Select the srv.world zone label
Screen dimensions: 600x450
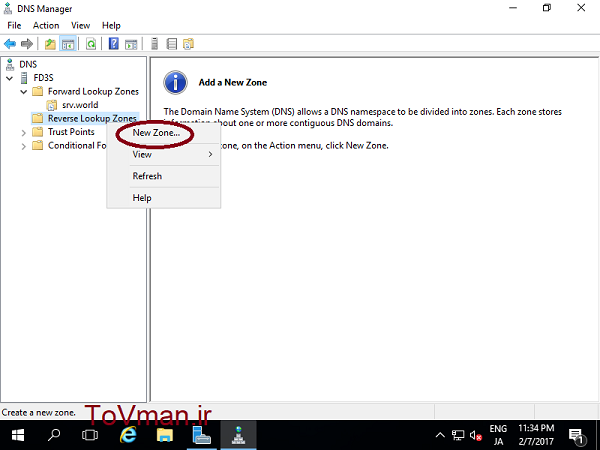(x=80, y=105)
